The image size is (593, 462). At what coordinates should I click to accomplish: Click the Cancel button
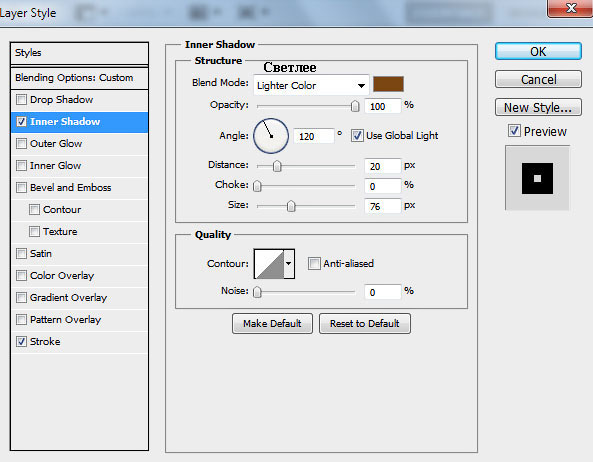pos(538,79)
